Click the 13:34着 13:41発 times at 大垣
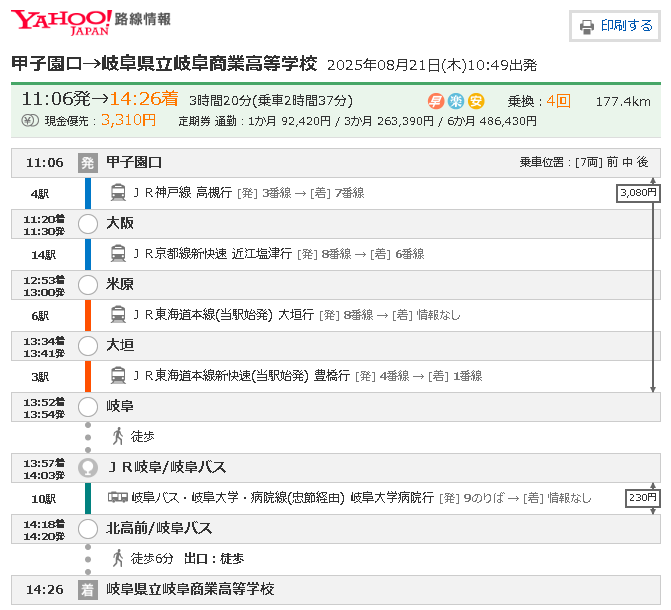This screenshot has height=610, width=671. 44,348
